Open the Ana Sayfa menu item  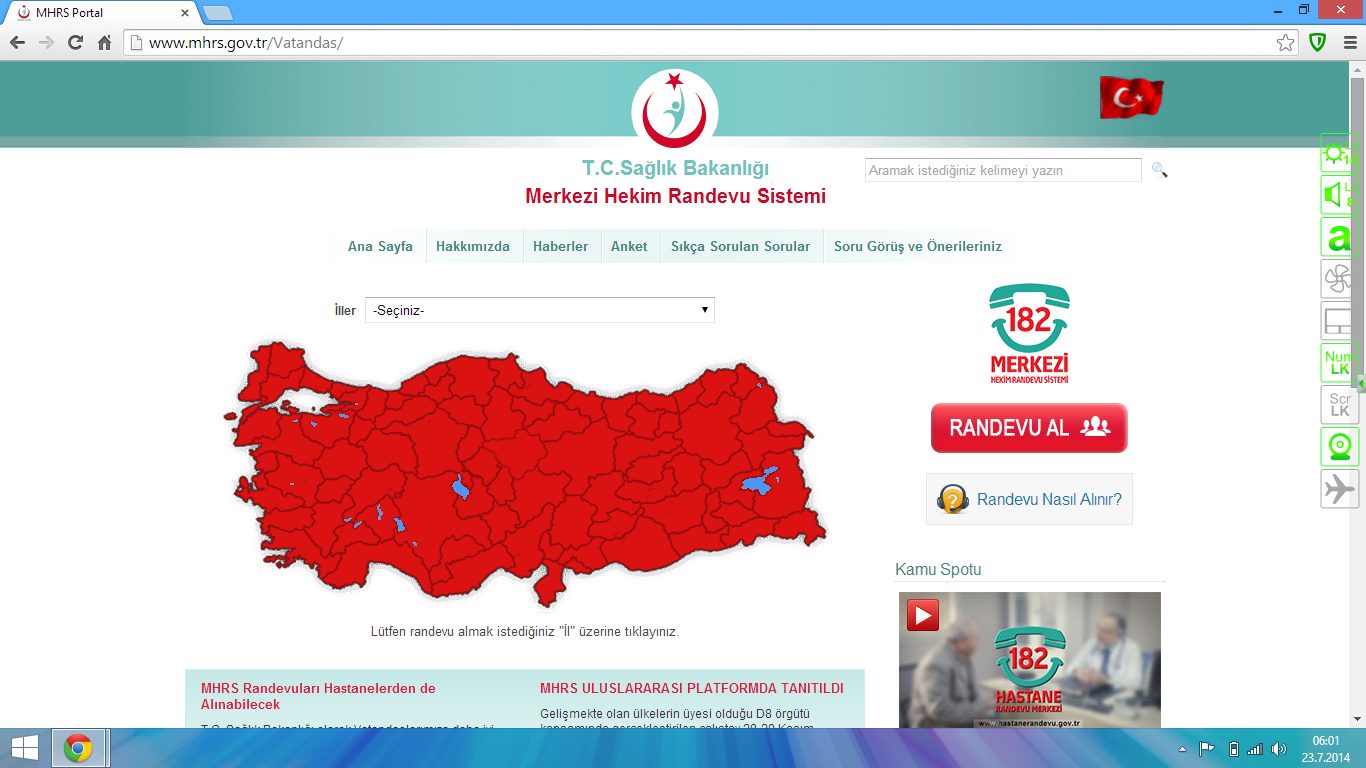pyautogui.click(x=380, y=246)
